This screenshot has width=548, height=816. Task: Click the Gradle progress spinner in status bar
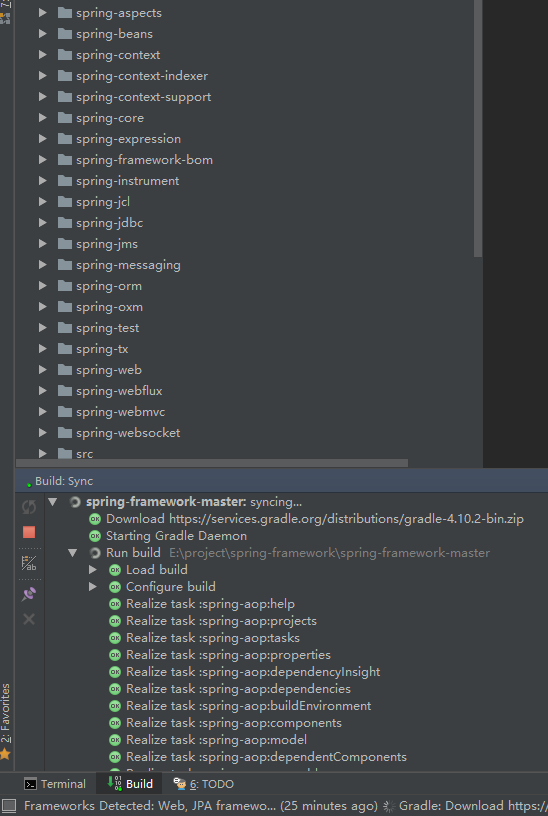pos(389,806)
